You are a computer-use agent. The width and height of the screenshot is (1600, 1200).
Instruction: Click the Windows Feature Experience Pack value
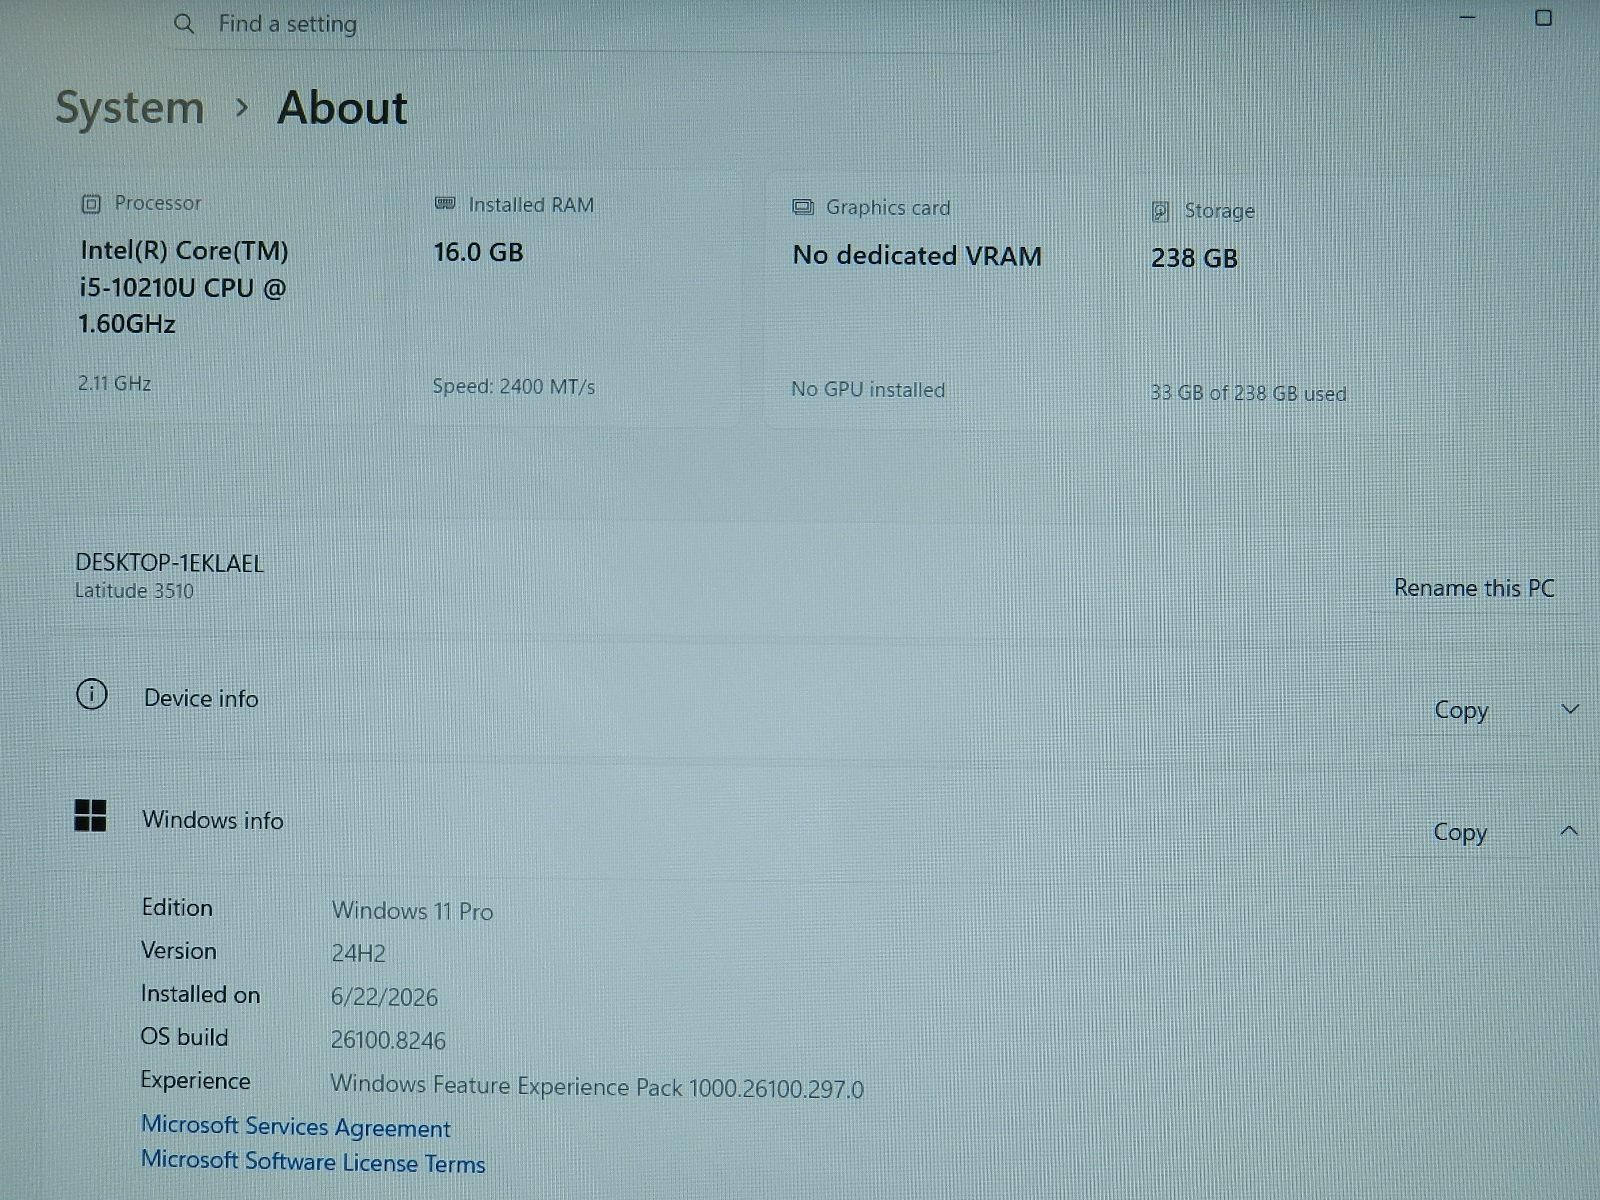pyautogui.click(x=597, y=1087)
